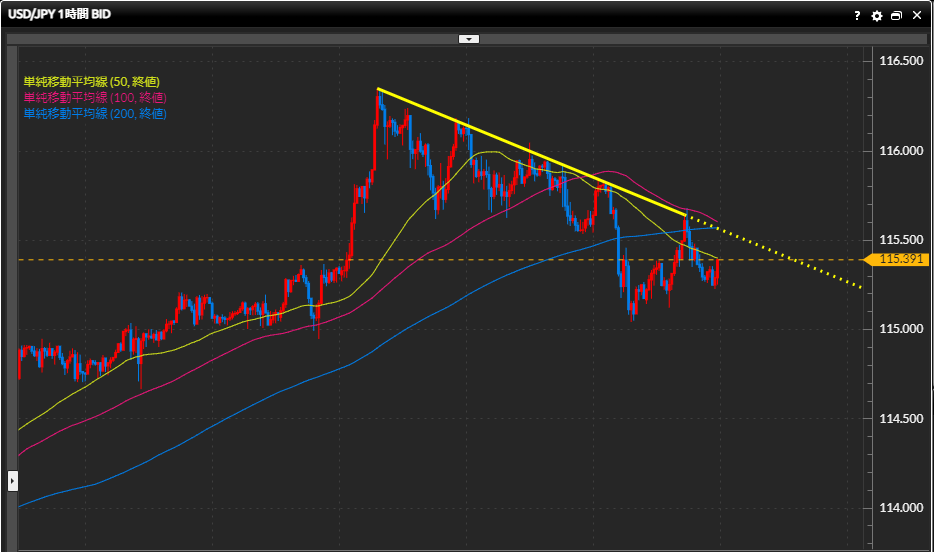Select the 200-period moving average label
Screen dimensions: 934x552
pyautogui.click(x=94, y=113)
